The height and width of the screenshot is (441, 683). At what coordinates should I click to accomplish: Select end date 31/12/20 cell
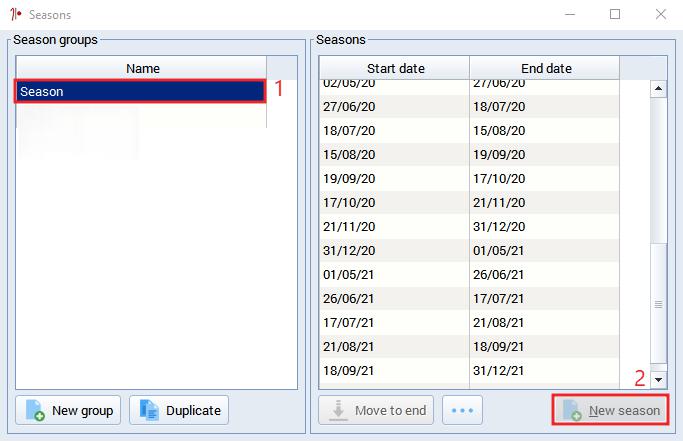(544, 227)
